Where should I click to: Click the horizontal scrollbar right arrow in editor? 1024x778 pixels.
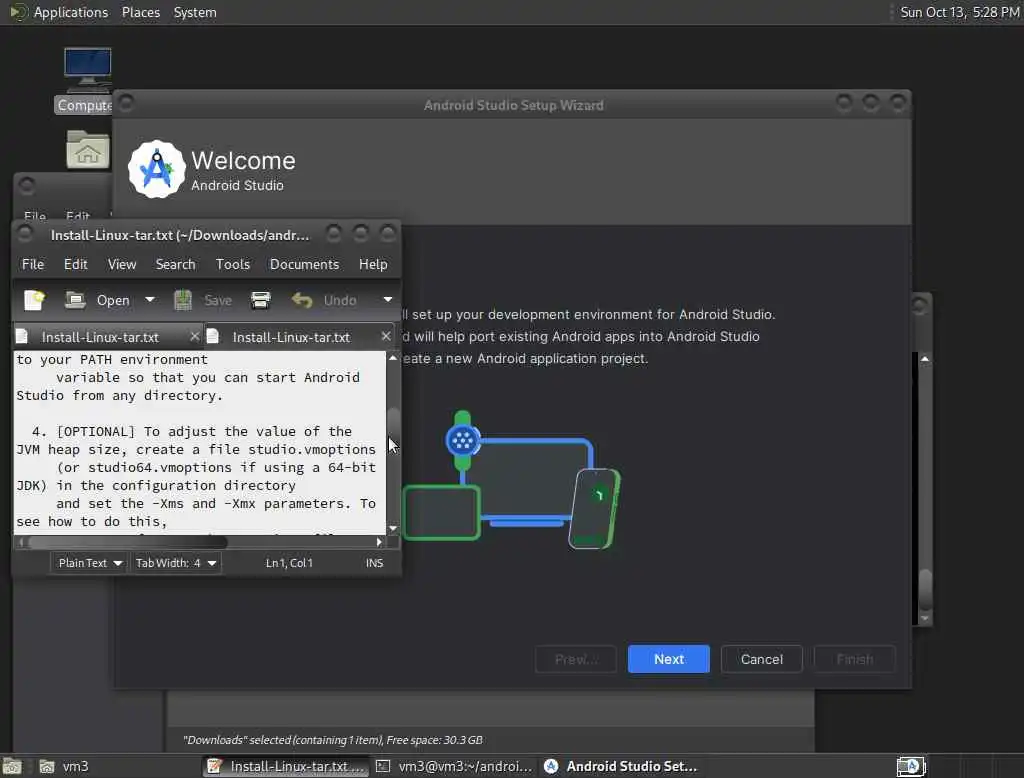coord(379,542)
